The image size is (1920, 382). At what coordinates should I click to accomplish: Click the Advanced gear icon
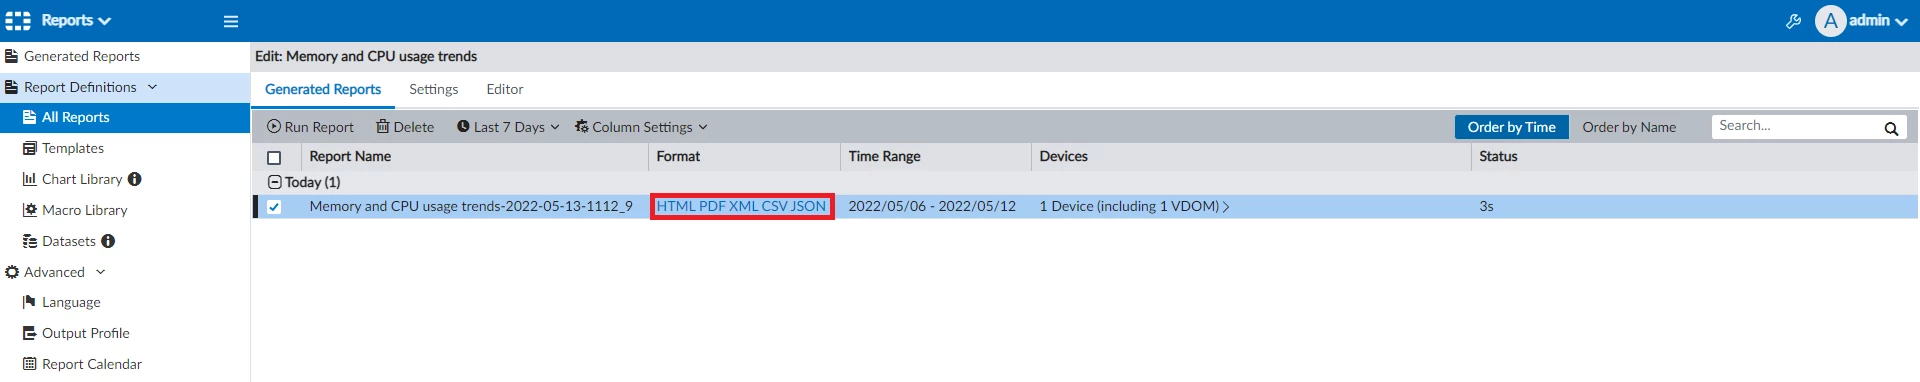pyautogui.click(x=12, y=272)
